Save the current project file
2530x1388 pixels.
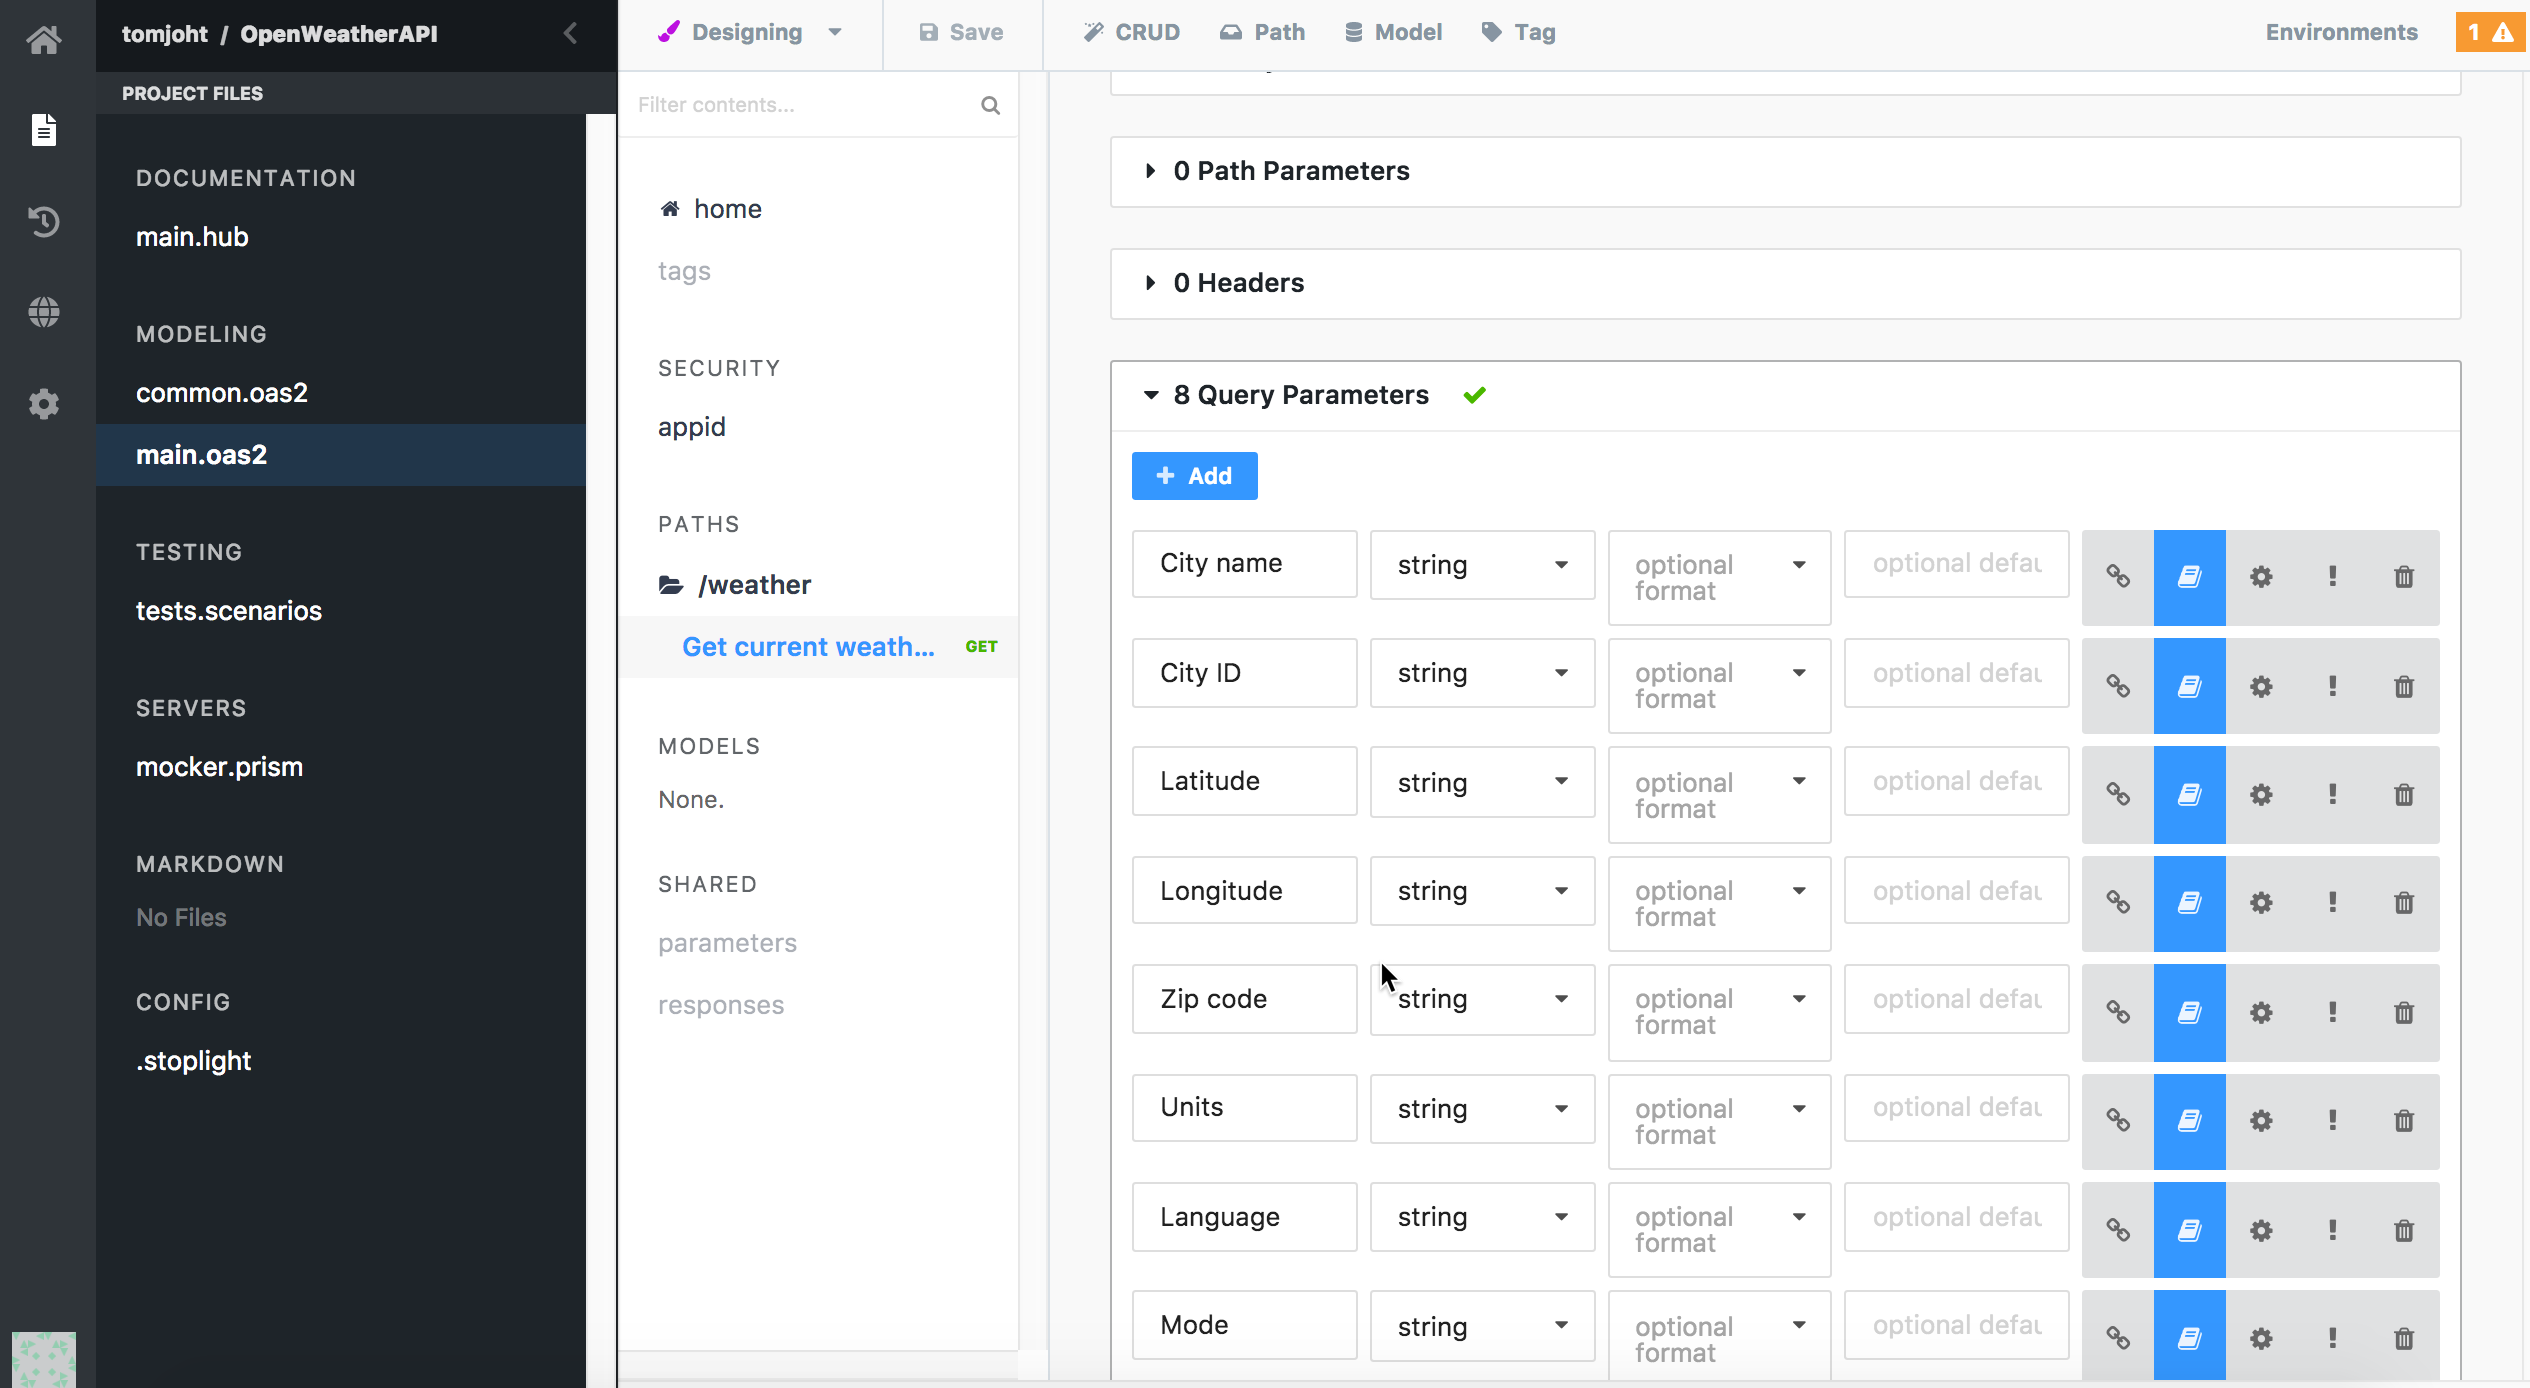coord(969,31)
